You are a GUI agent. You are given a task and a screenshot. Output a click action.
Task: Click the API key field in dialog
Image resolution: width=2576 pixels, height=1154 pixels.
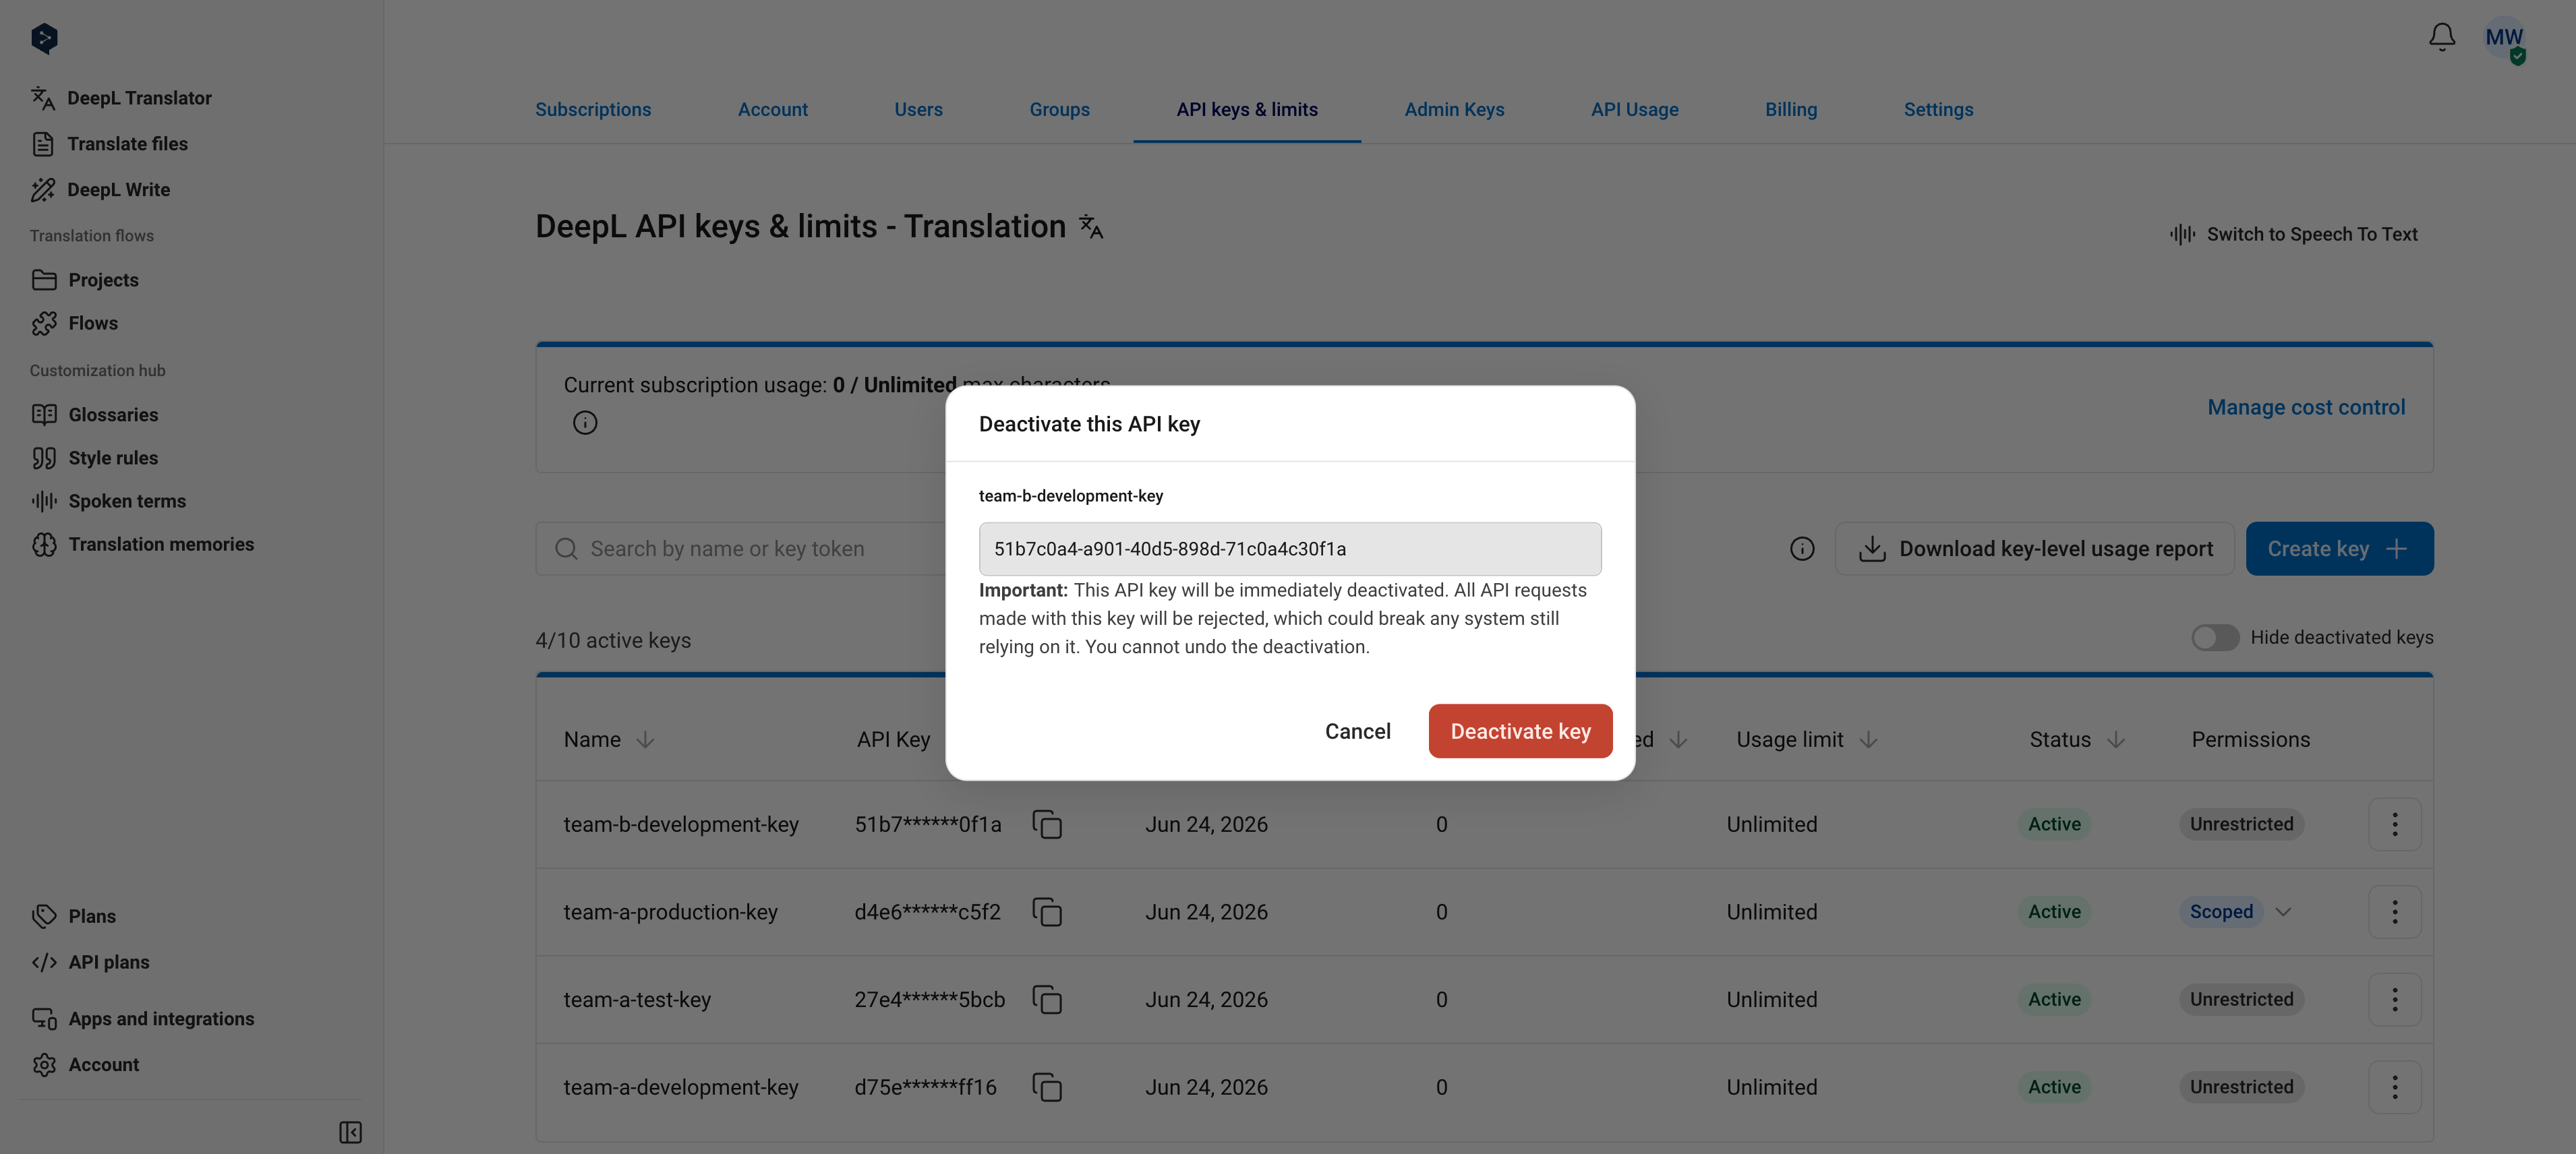(x=1290, y=549)
